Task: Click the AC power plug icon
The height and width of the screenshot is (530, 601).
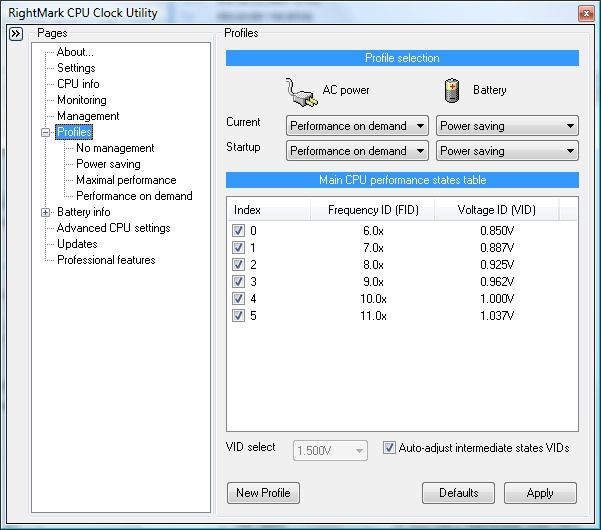Action: (301, 92)
